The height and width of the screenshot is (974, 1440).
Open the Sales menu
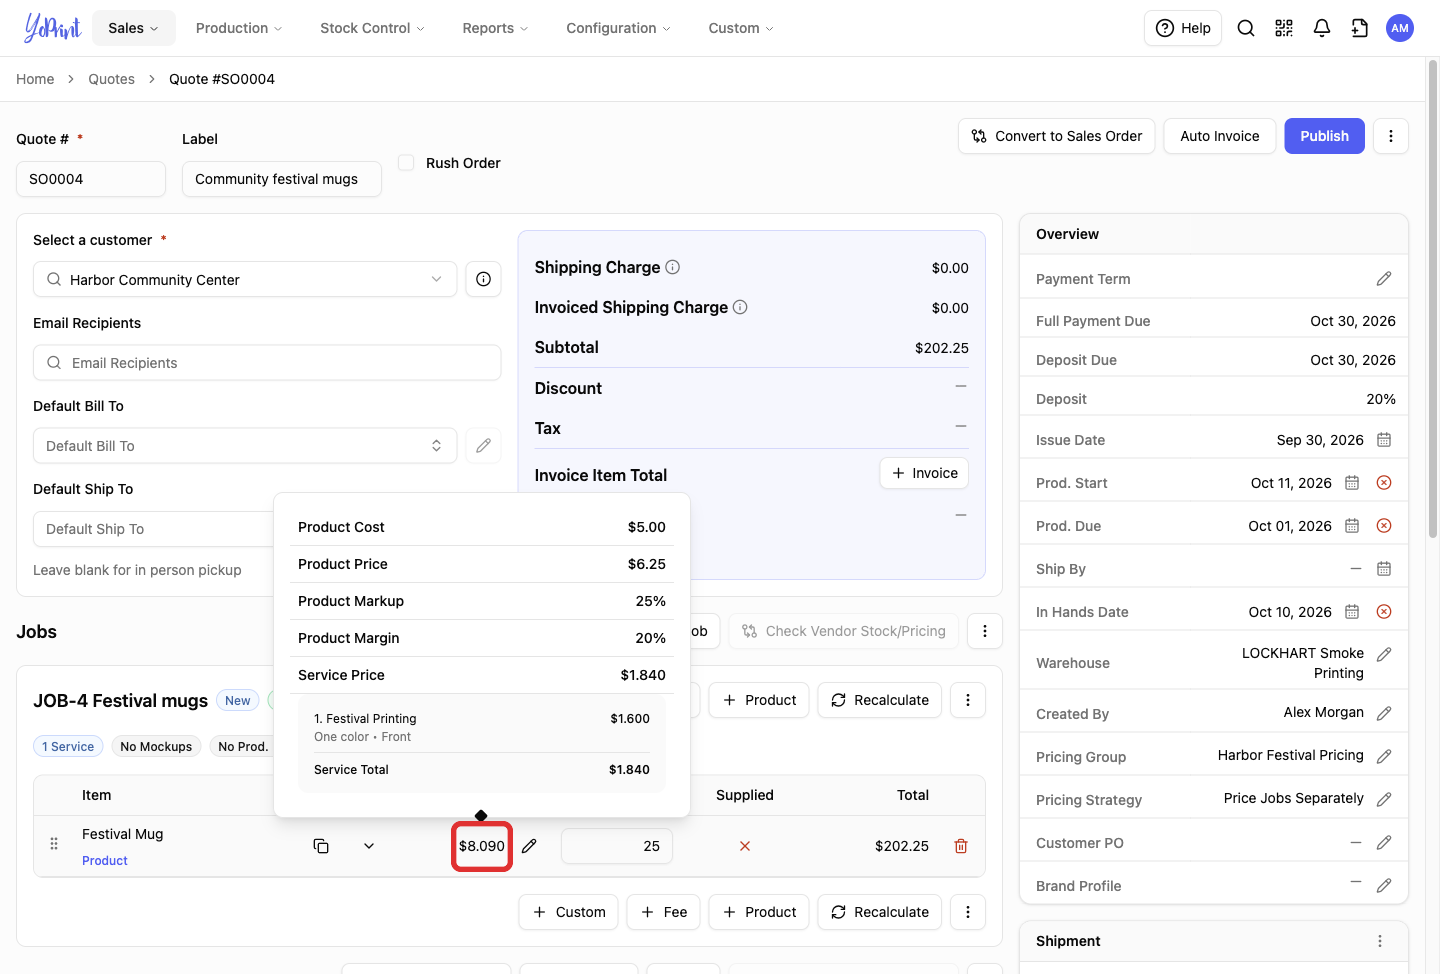134,28
